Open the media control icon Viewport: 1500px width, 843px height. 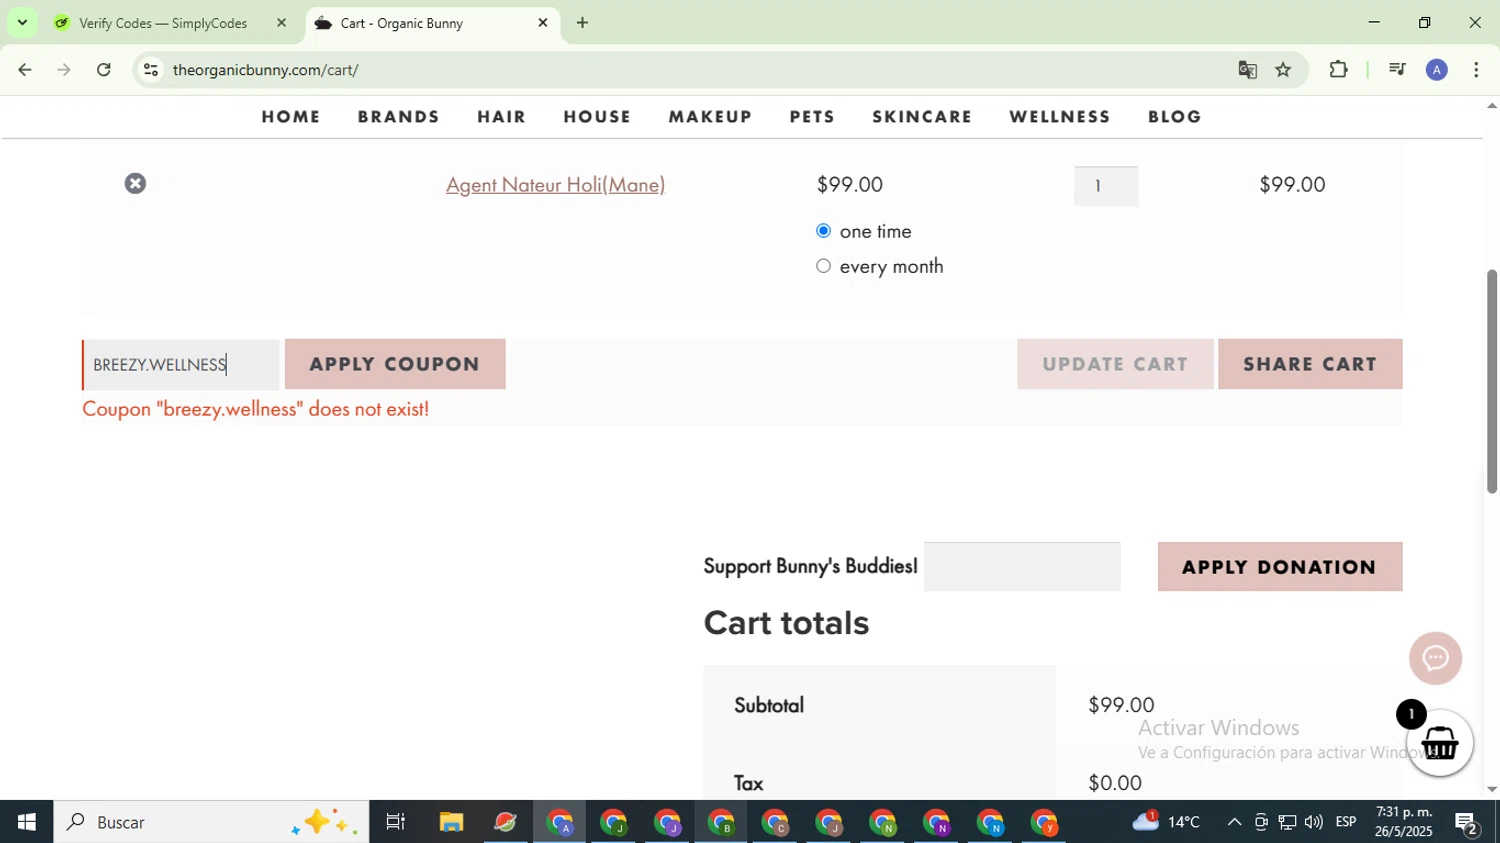pos(1397,70)
